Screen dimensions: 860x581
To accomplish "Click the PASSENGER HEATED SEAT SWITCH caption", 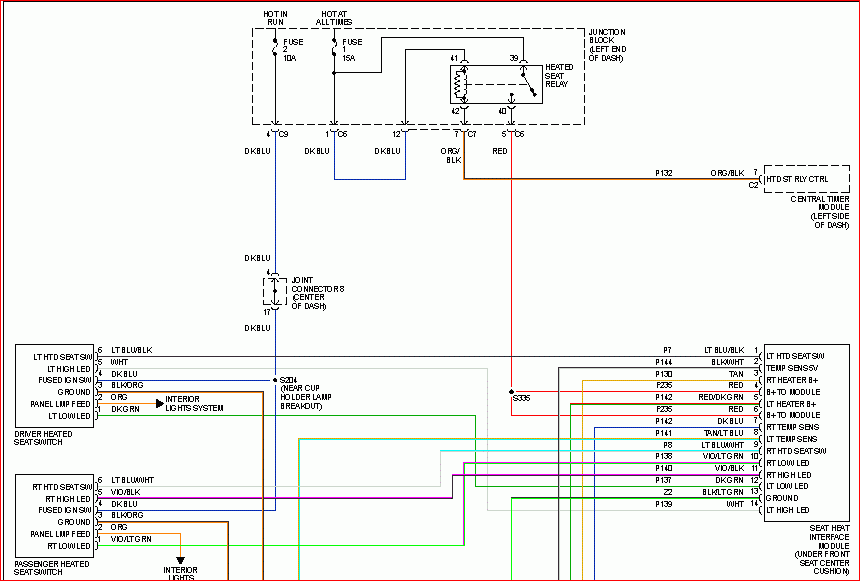I will tap(52, 568).
